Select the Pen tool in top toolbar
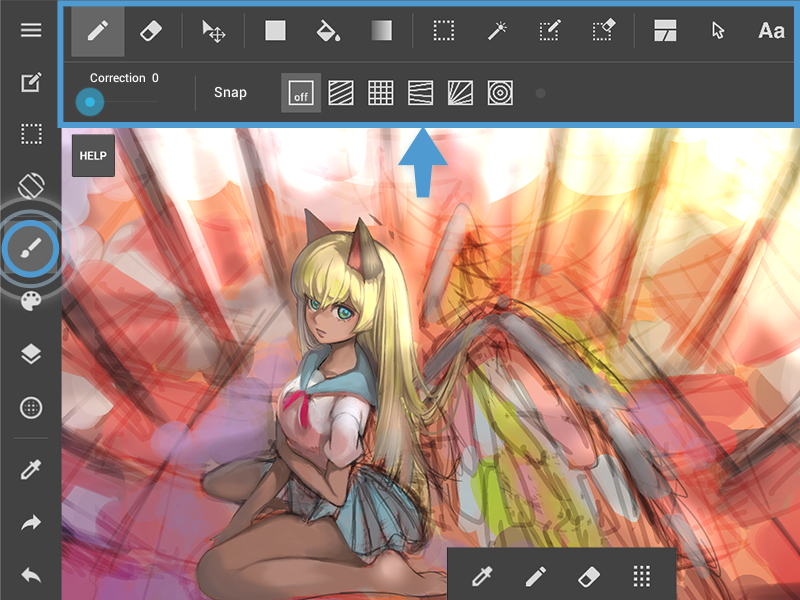The image size is (800, 600). point(97,31)
